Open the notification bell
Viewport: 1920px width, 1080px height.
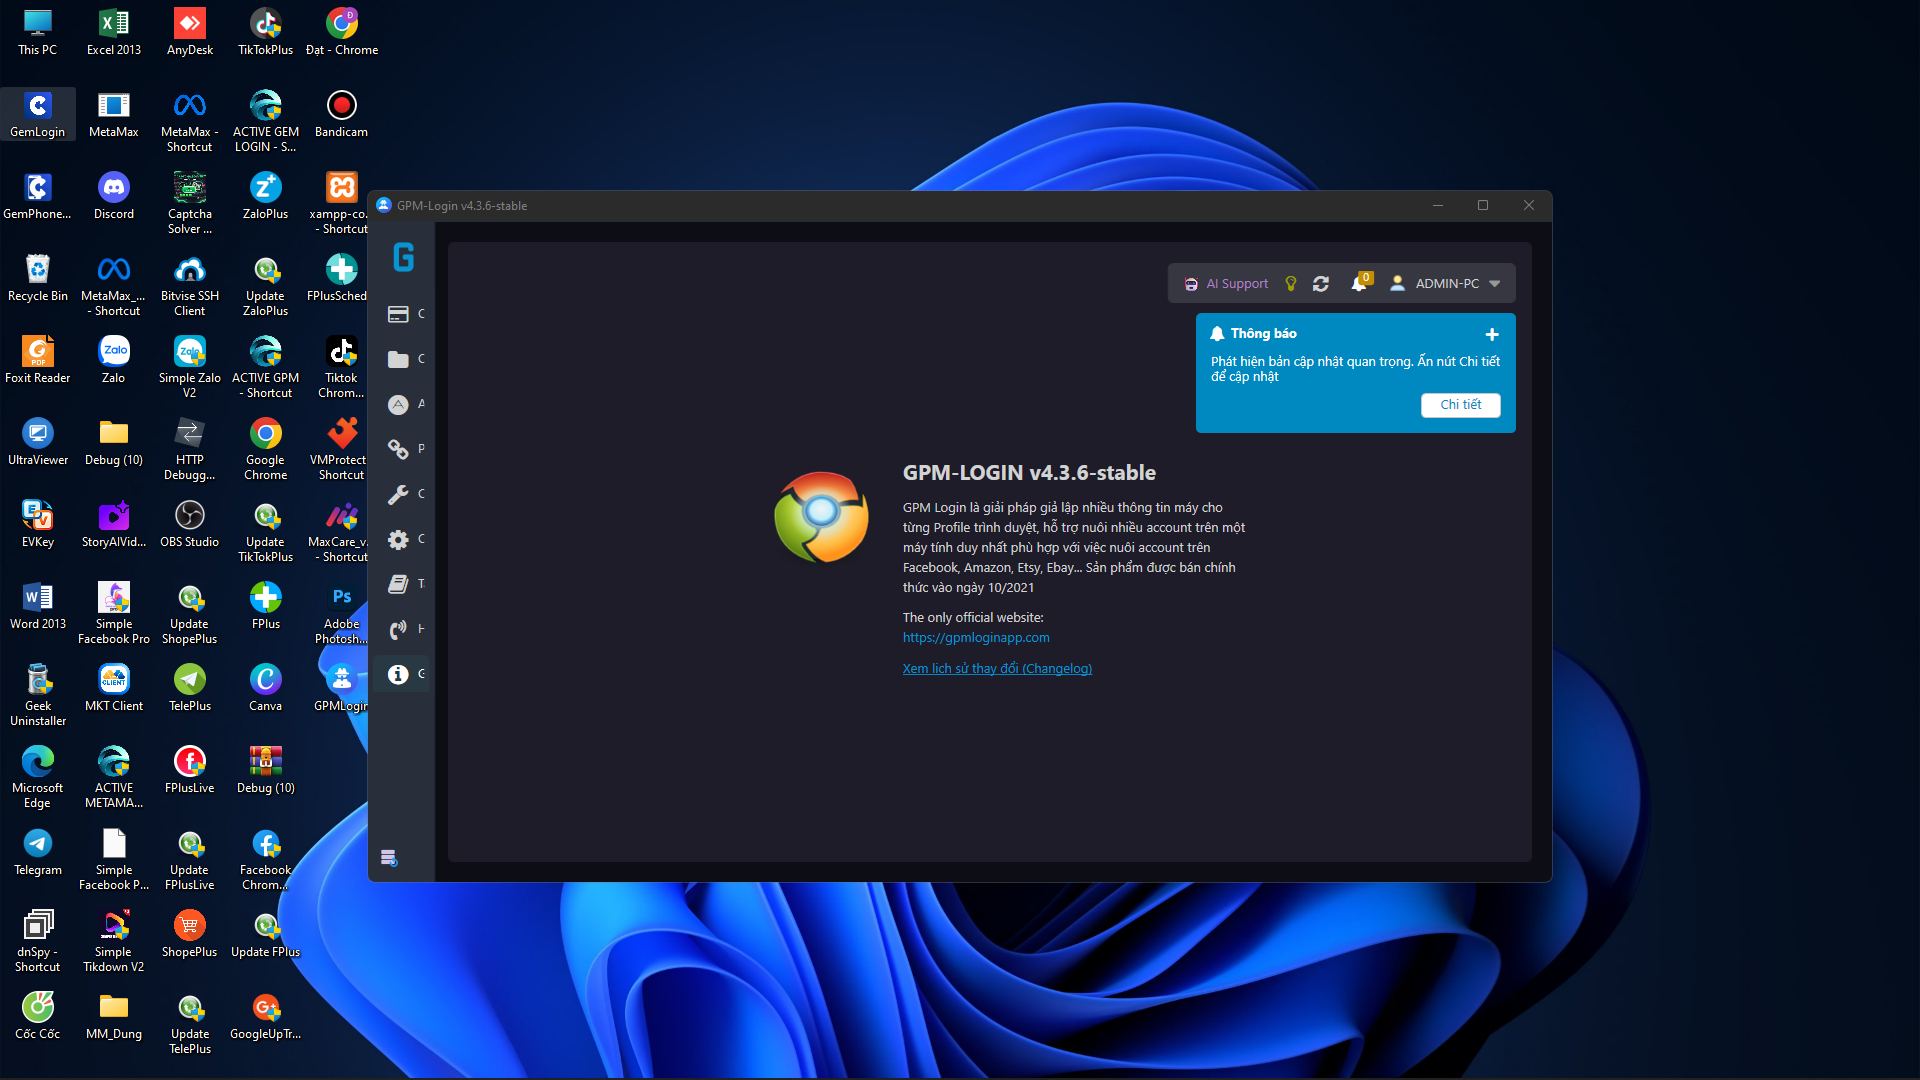(x=1359, y=283)
